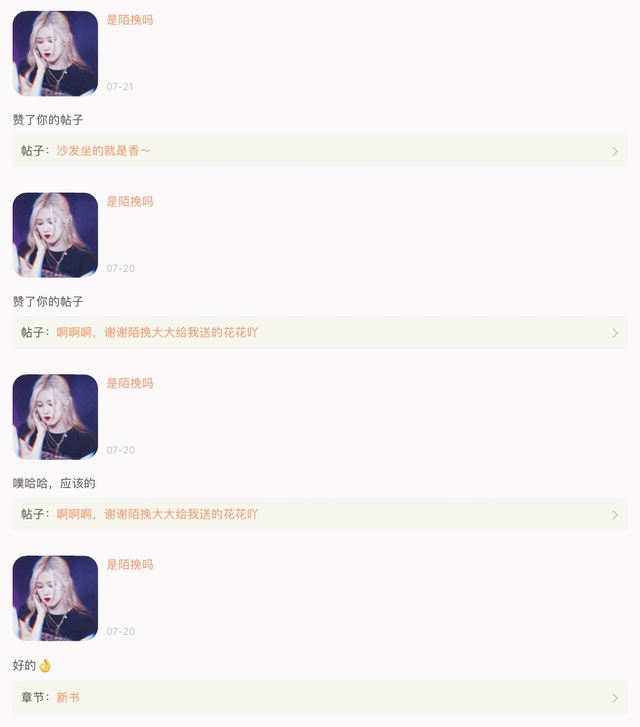Image resolution: width=640 pixels, height=727 pixels.
Task: Click the 07-21 date stamp
Action: tap(120, 87)
